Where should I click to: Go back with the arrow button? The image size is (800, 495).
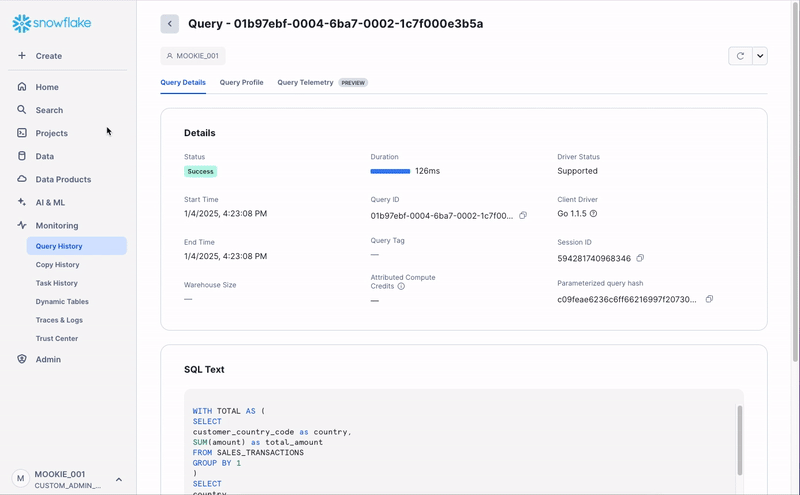[x=169, y=23]
